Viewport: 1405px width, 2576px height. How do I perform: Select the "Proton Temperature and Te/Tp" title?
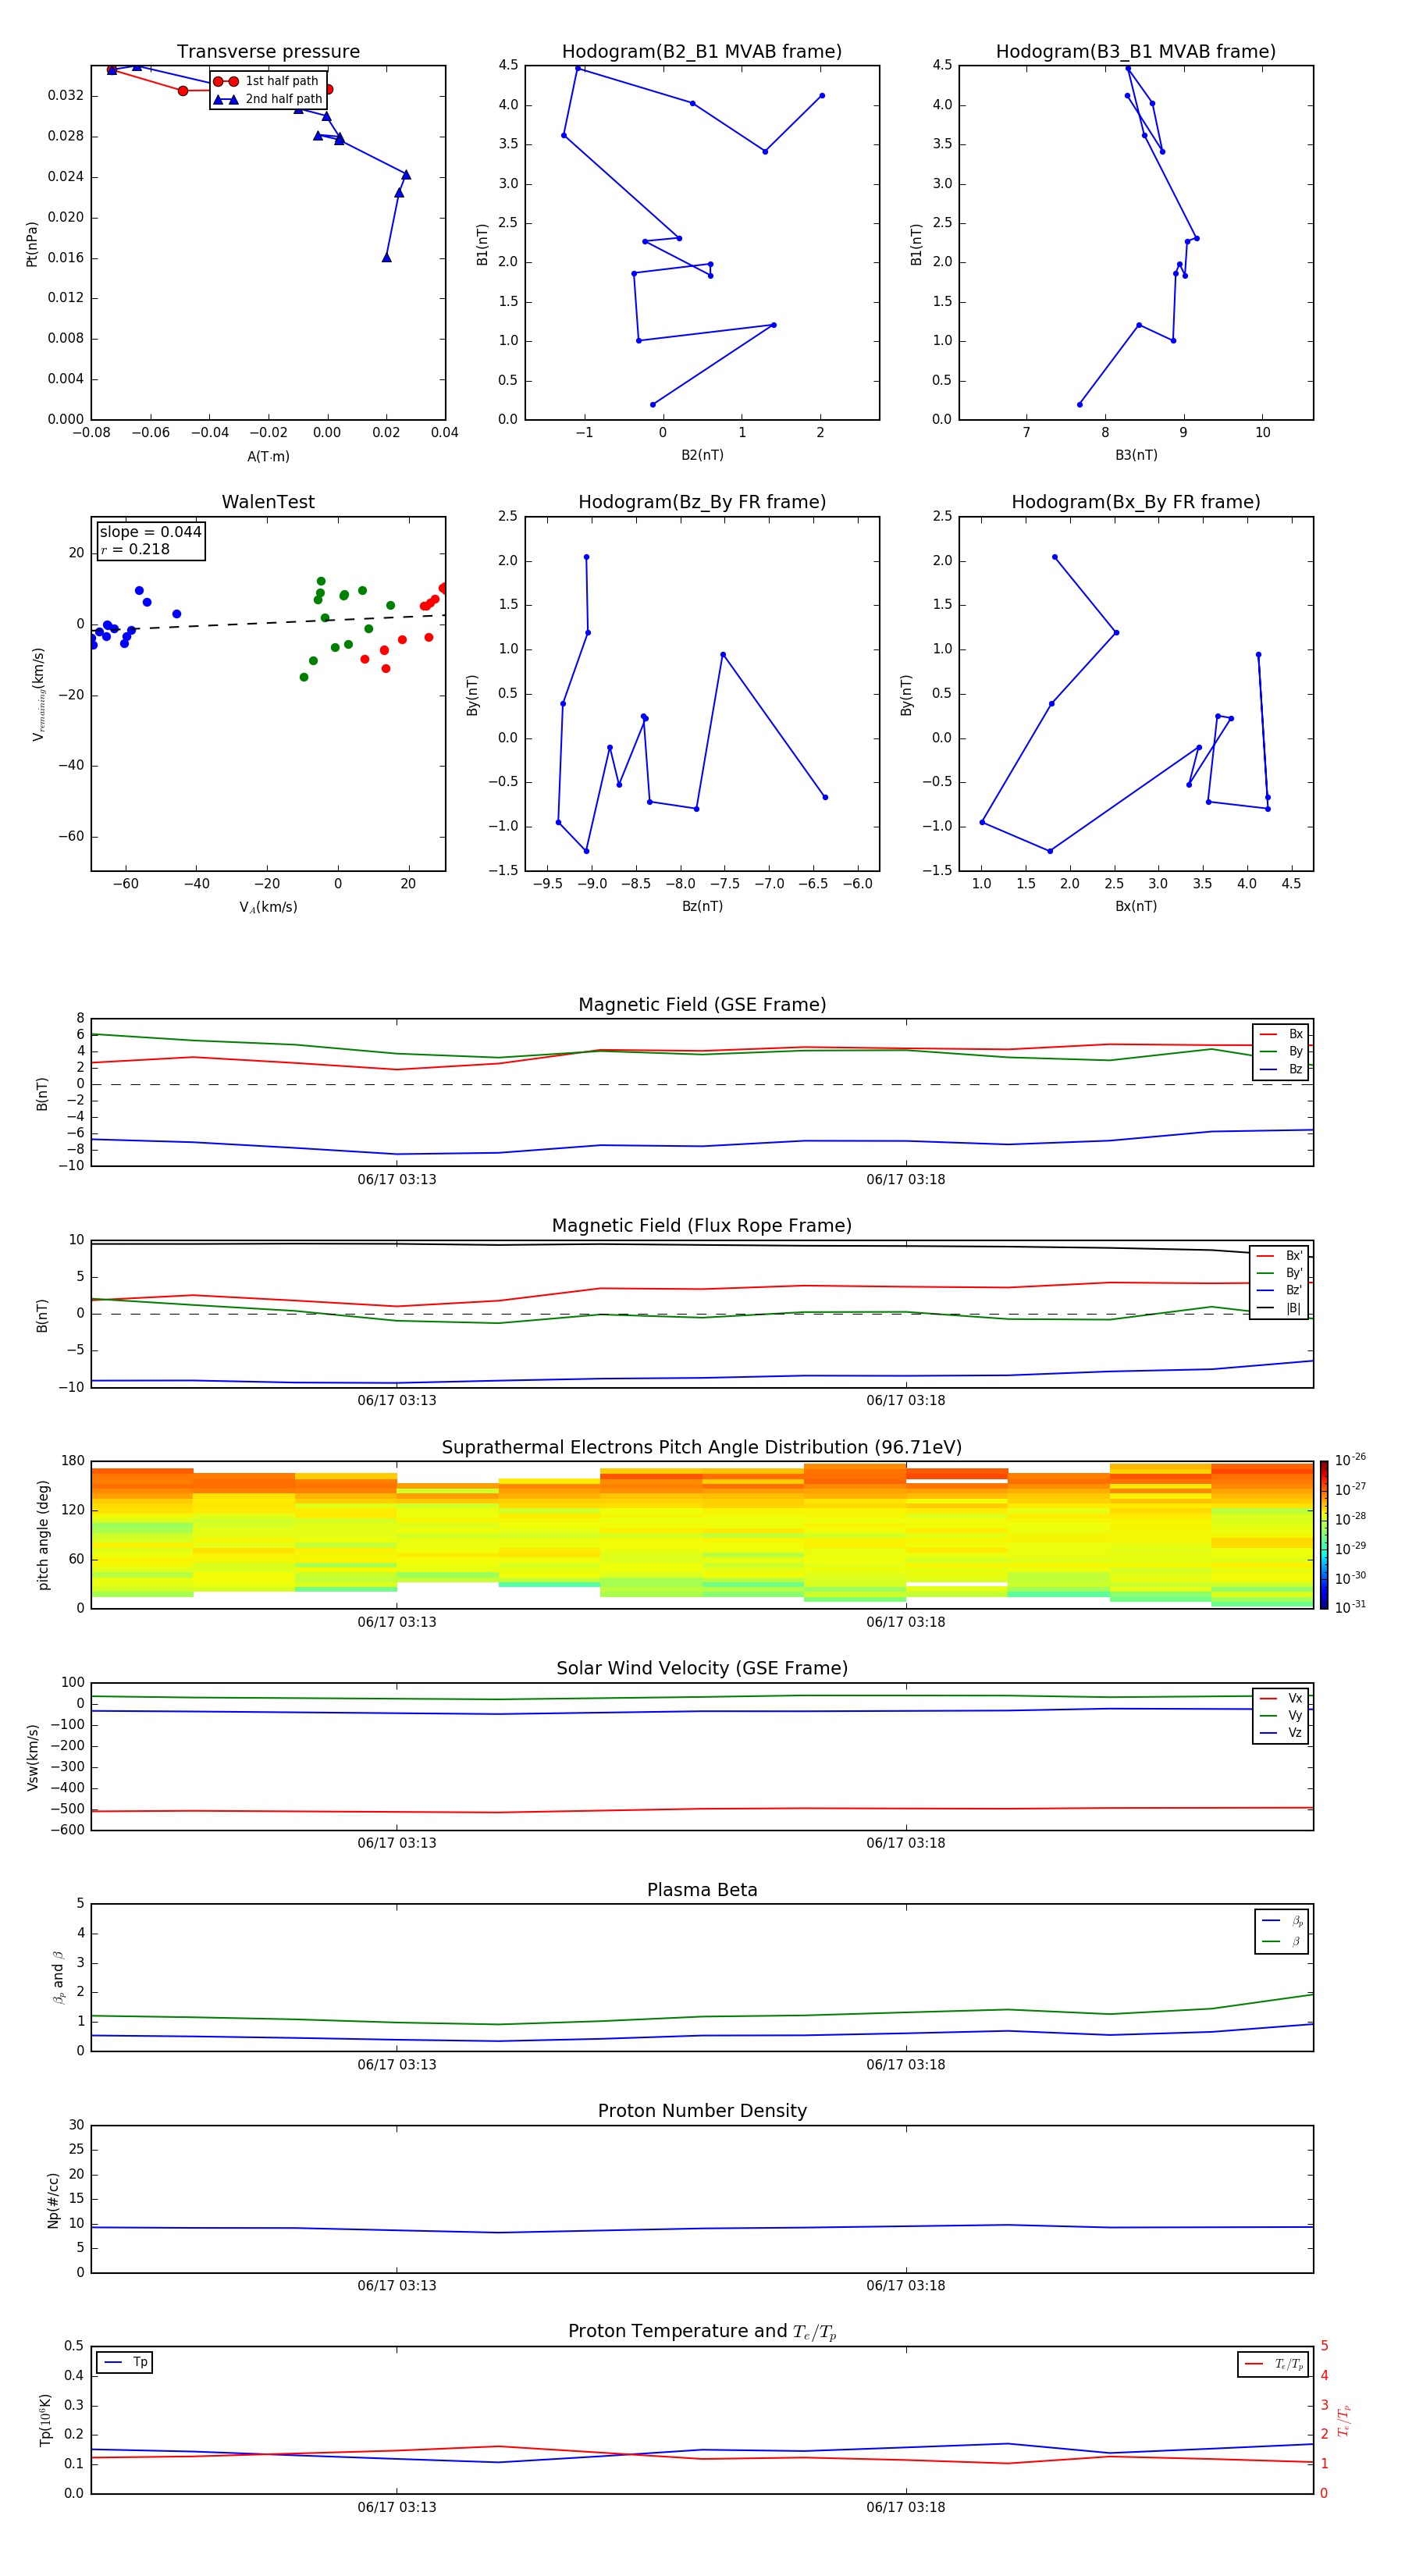(x=702, y=2332)
